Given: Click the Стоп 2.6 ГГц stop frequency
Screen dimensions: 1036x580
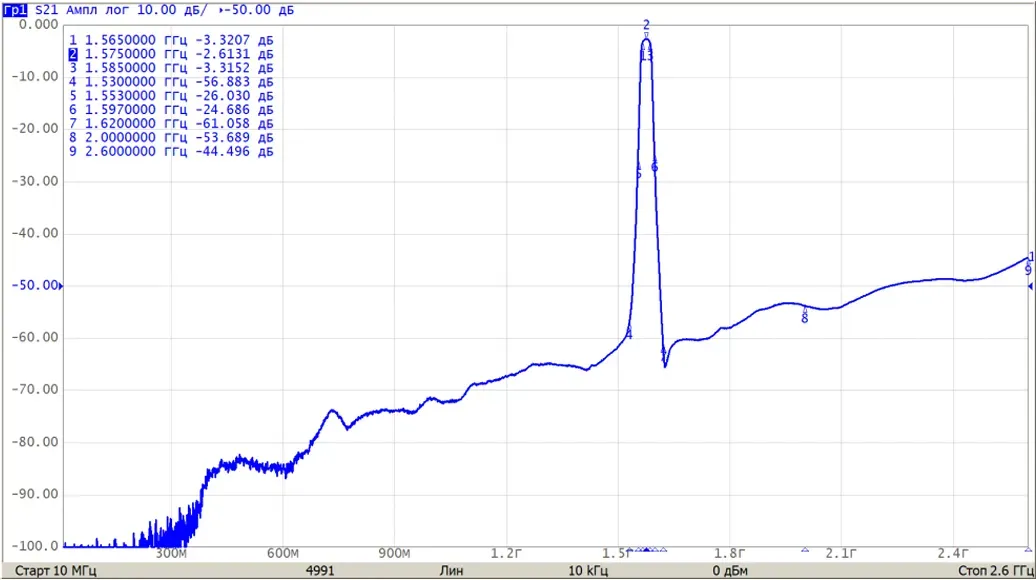Looking at the screenshot, I should click(x=996, y=571).
